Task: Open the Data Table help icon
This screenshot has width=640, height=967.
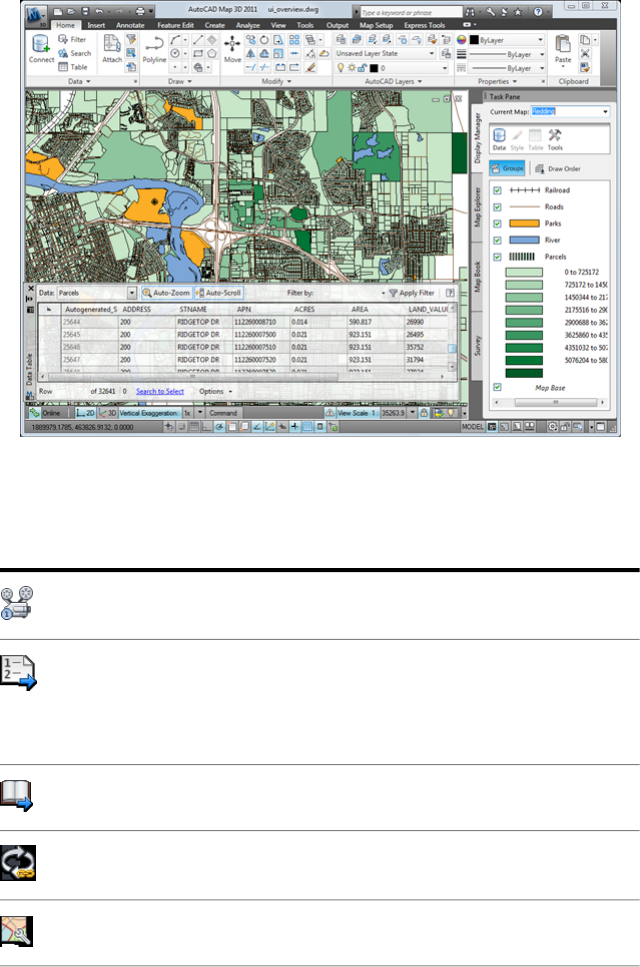Action: coord(450,293)
